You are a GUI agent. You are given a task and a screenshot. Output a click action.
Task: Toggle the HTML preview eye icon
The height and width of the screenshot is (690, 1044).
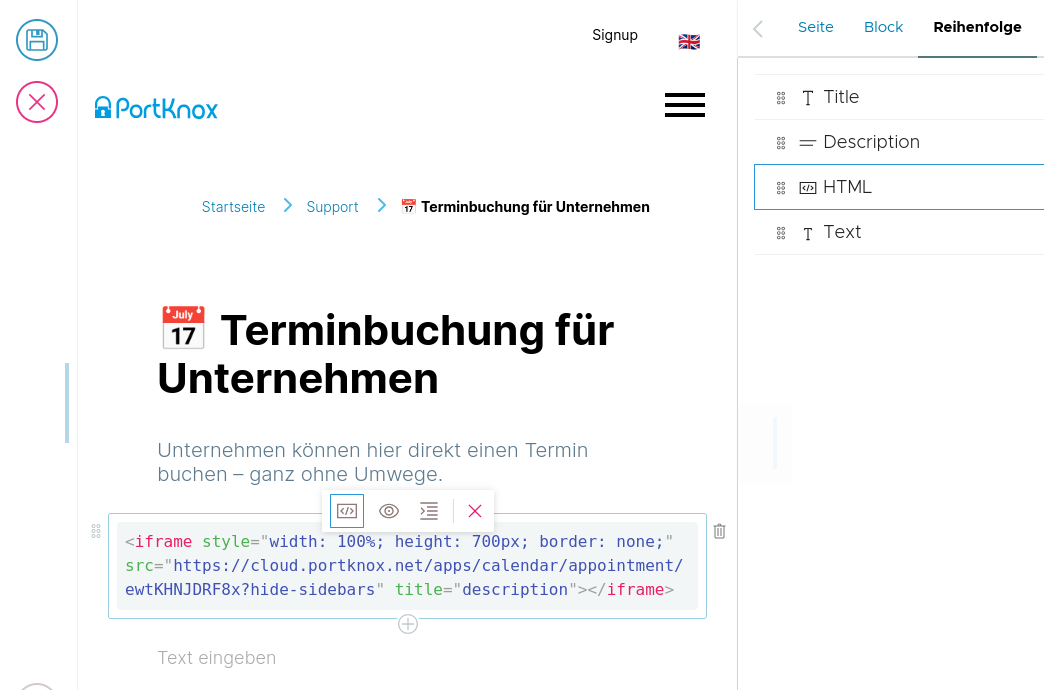pos(389,511)
